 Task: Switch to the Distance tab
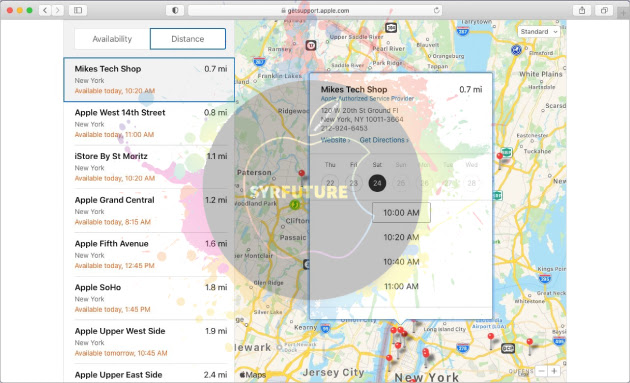188,39
